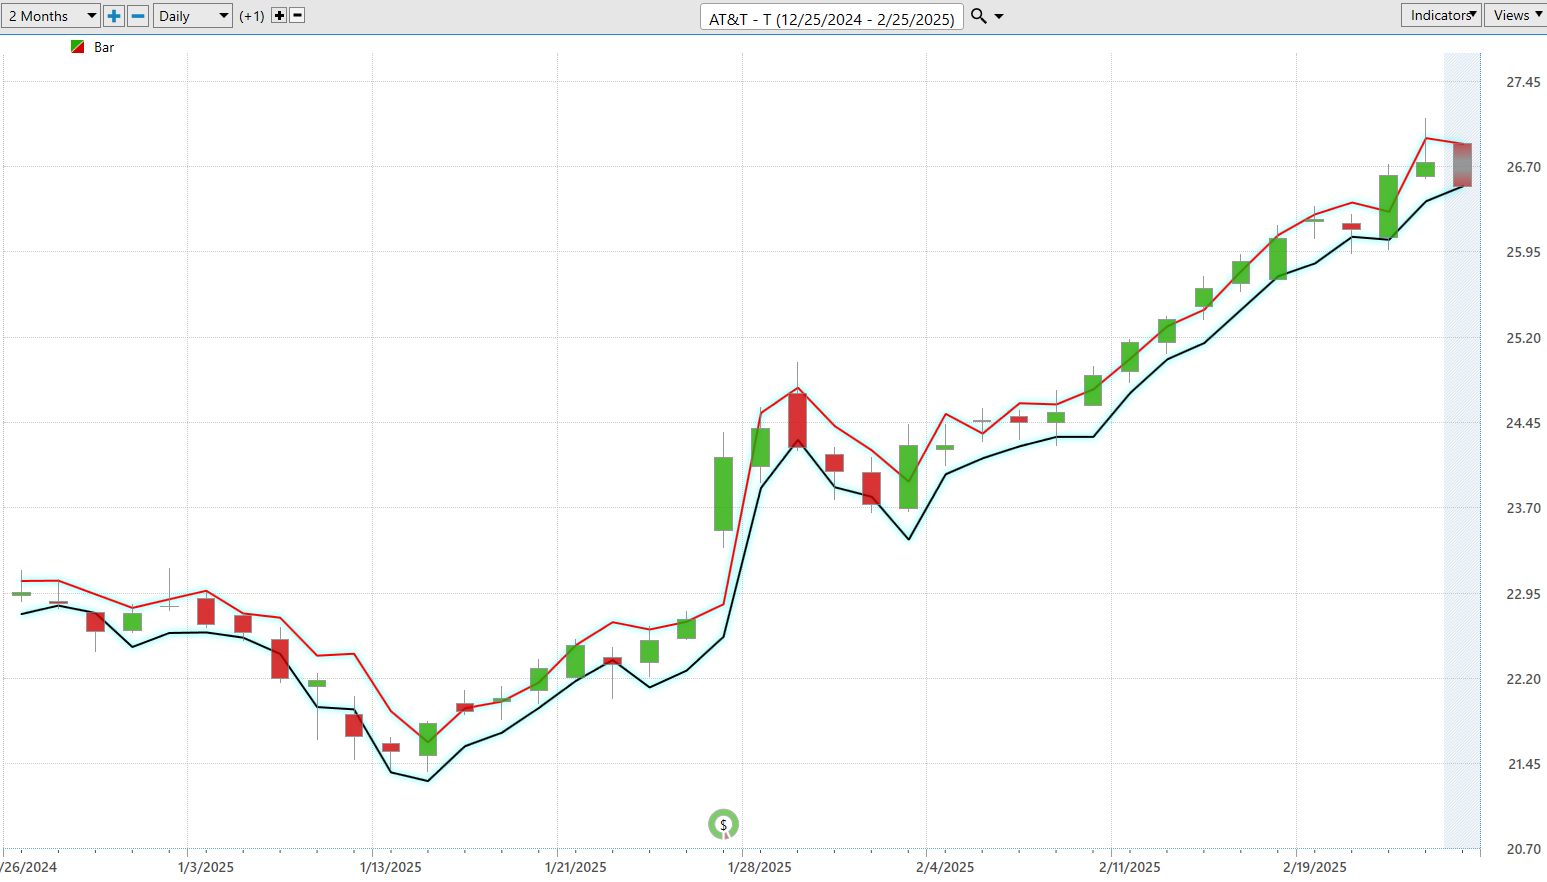Click the shaded forecast candle at far right

1462,165
